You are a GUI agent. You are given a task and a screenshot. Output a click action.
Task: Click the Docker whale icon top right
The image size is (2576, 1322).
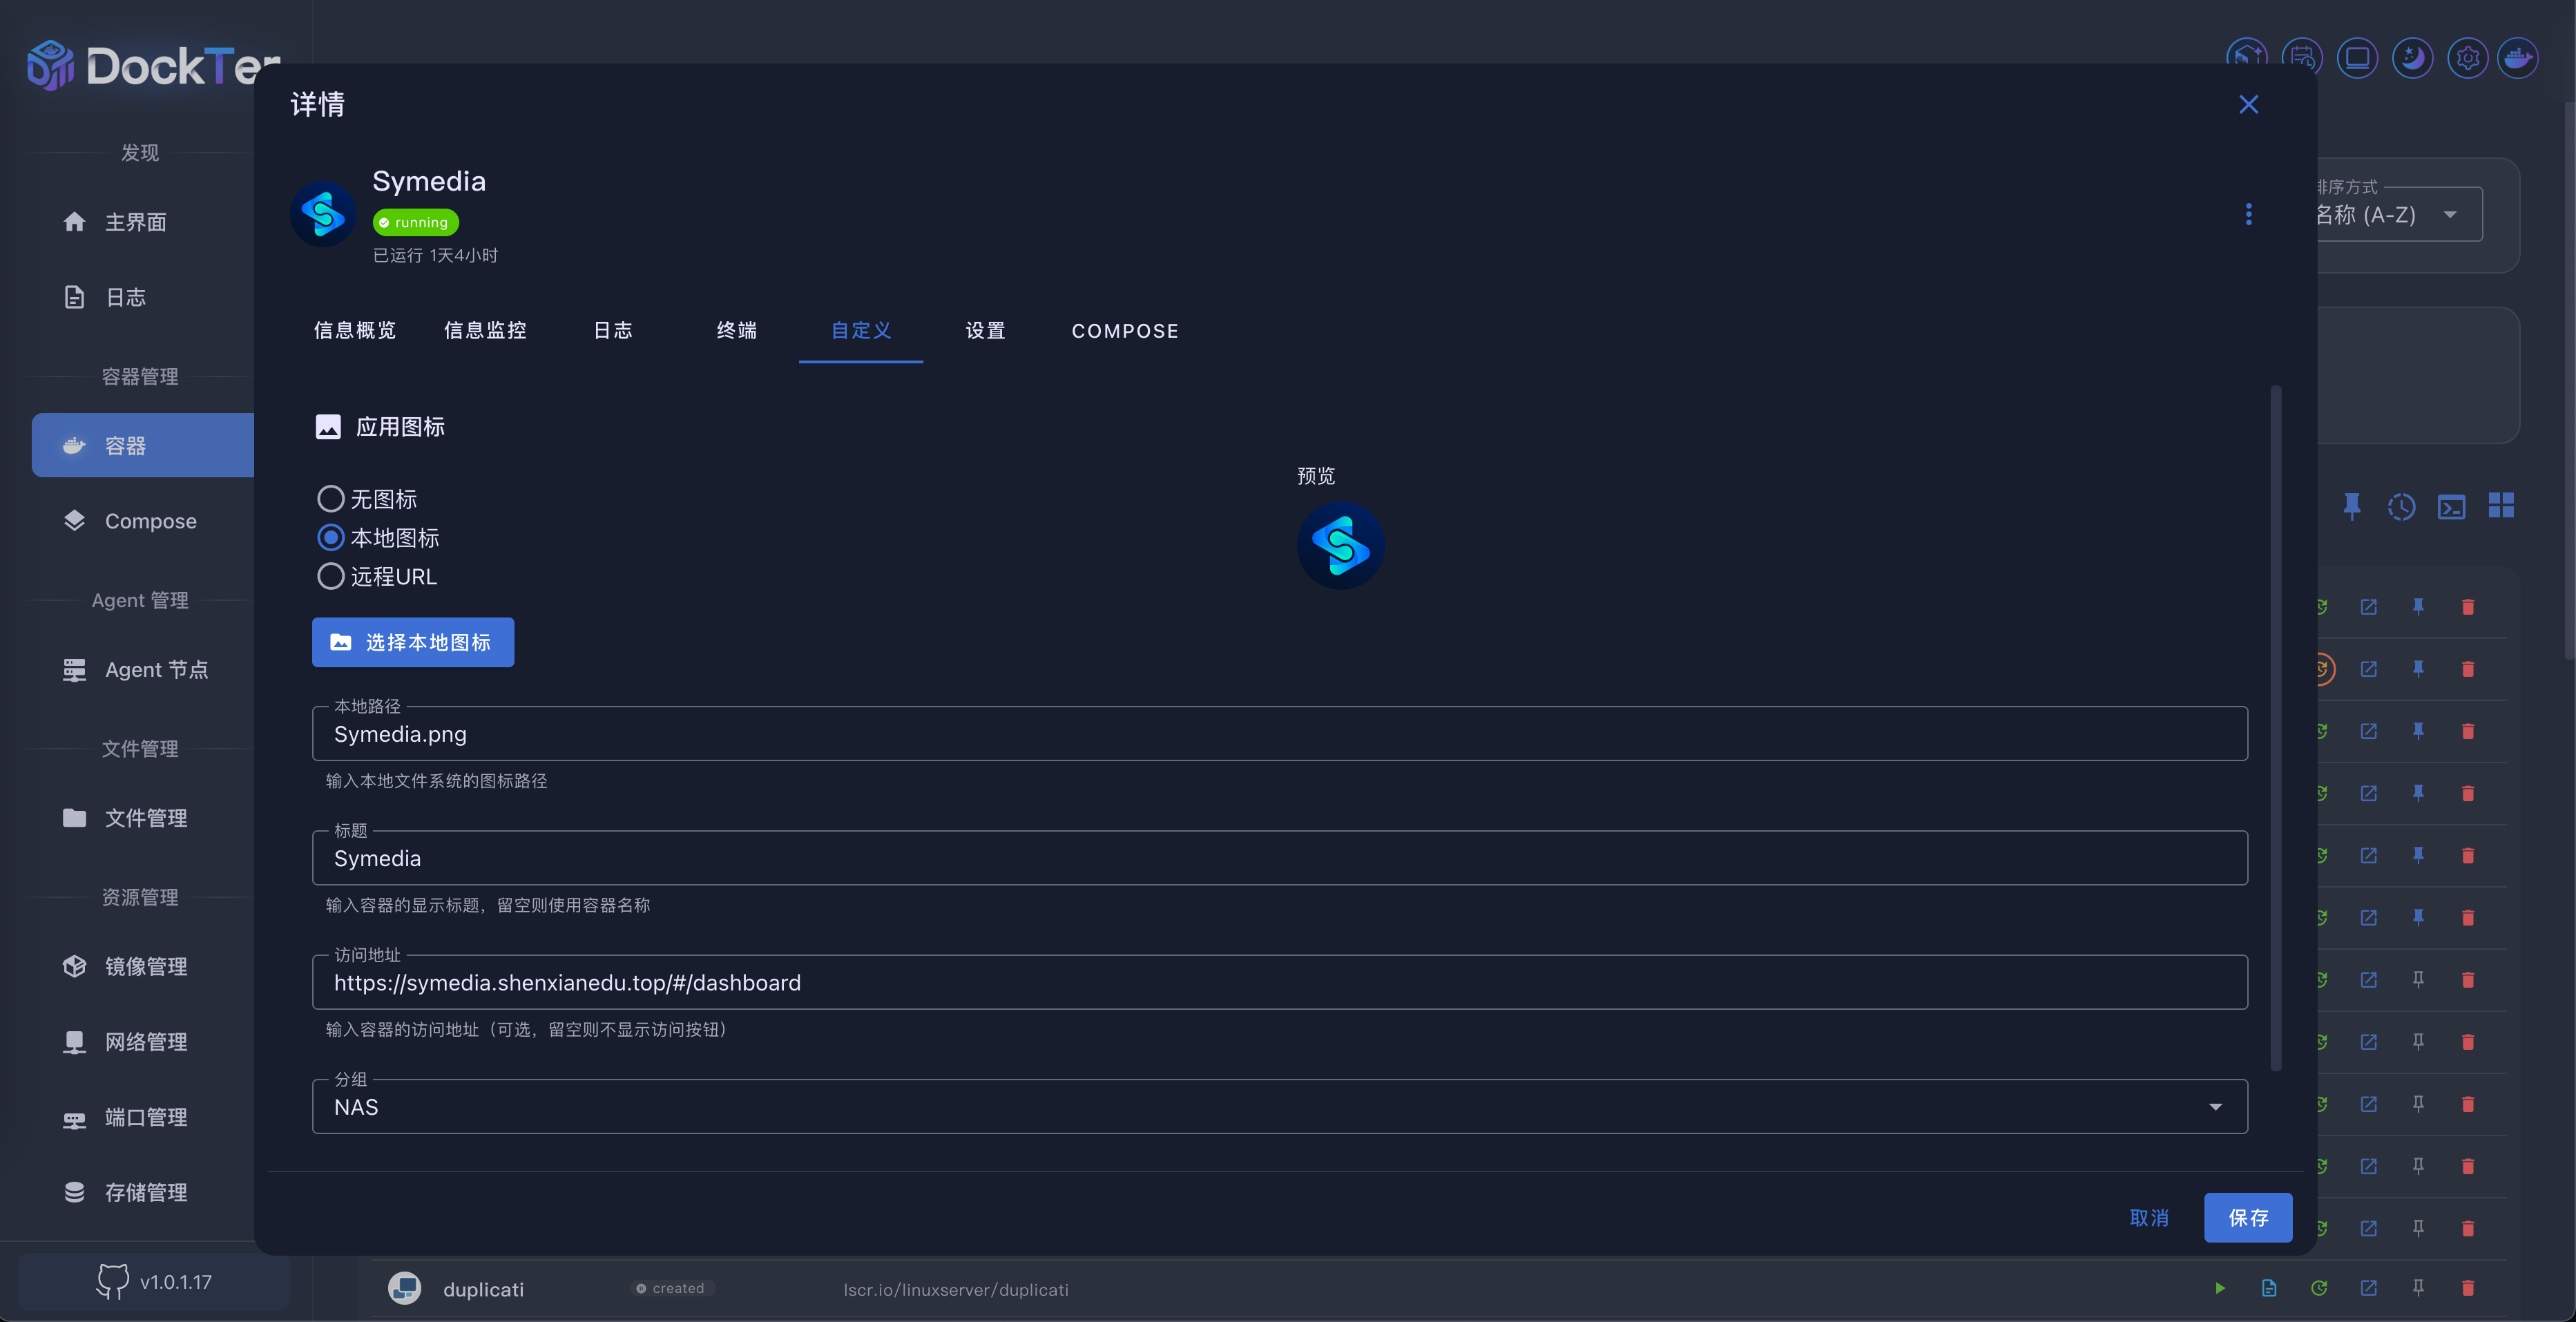(x=2517, y=58)
